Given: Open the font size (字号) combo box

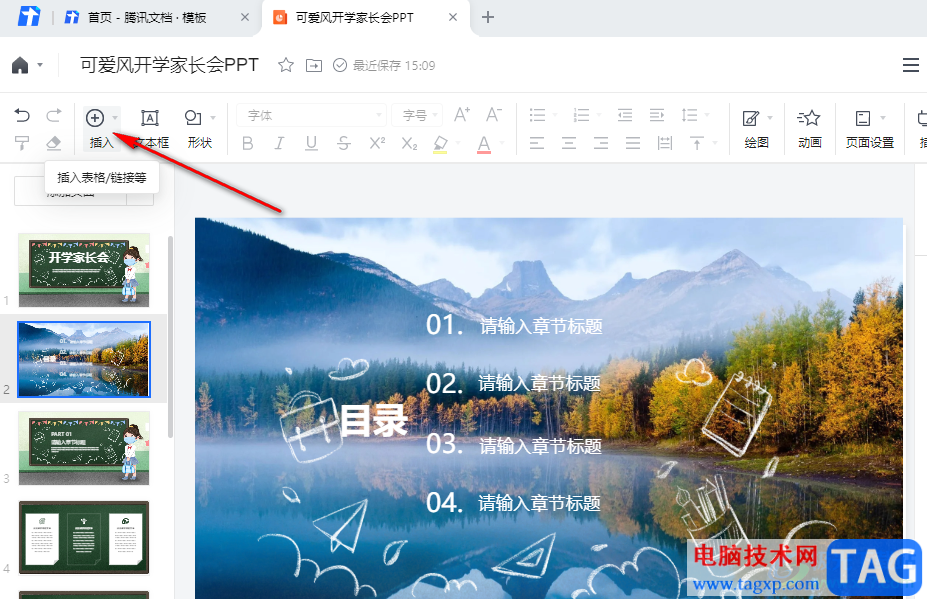Looking at the screenshot, I should pos(417,115).
